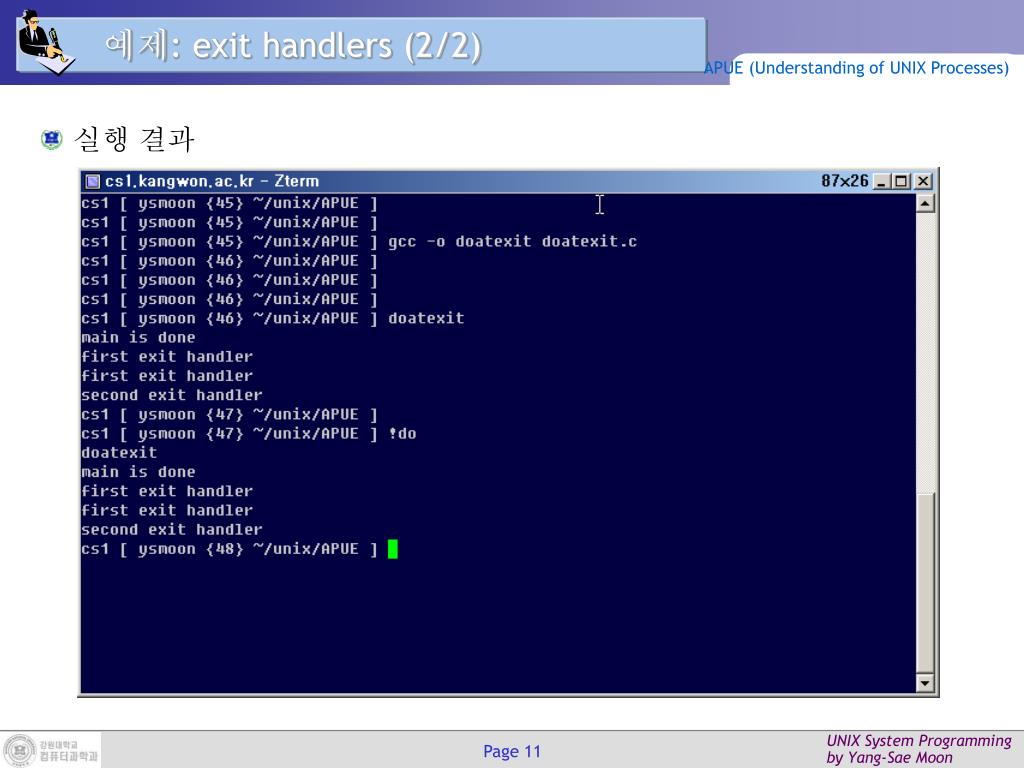The height and width of the screenshot is (768, 1024).
Task: Click the 'doatexit' echoed line after !do
Action: point(119,453)
